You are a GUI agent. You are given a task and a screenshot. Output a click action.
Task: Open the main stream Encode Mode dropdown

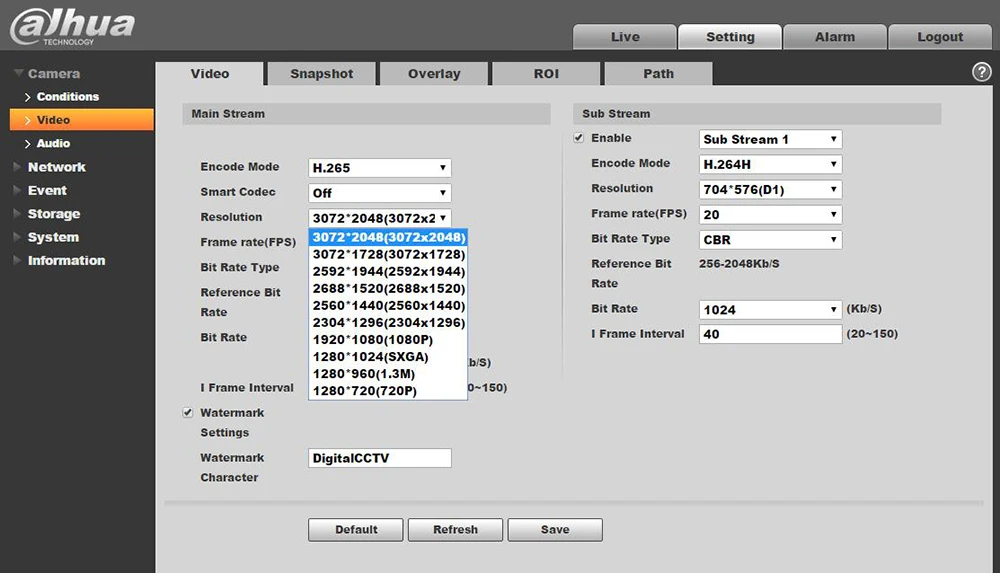coord(379,168)
